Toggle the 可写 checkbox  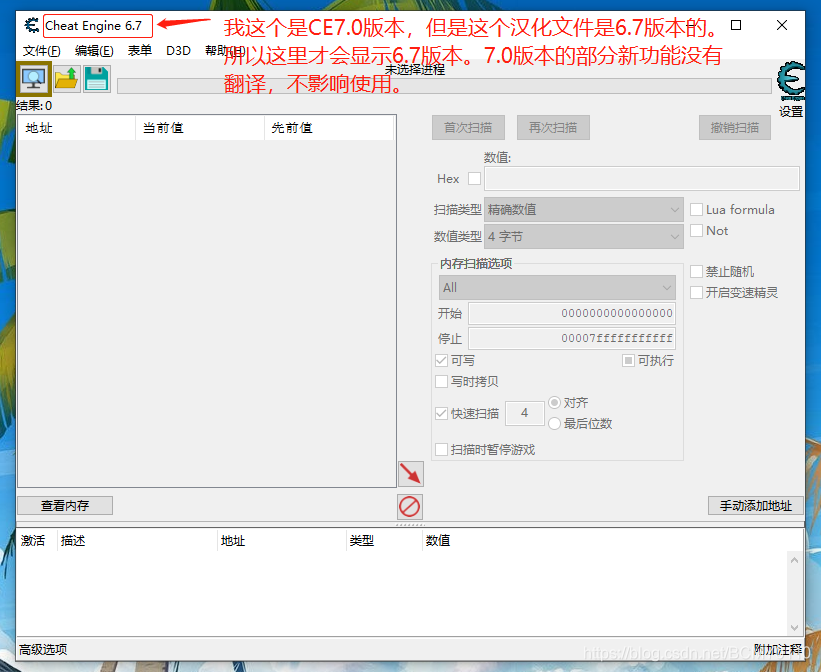tap(441, 360)
